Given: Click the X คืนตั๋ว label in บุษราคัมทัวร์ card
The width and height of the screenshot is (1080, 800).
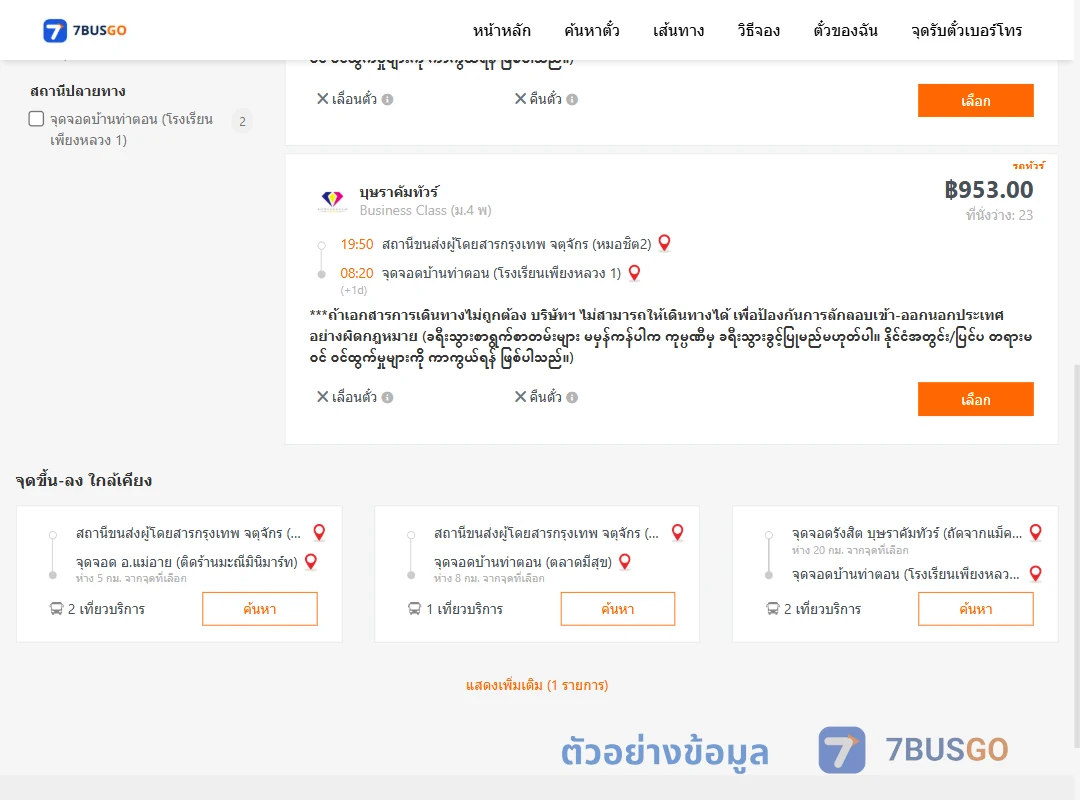Looking at the screenshot, I should [539, 397].
